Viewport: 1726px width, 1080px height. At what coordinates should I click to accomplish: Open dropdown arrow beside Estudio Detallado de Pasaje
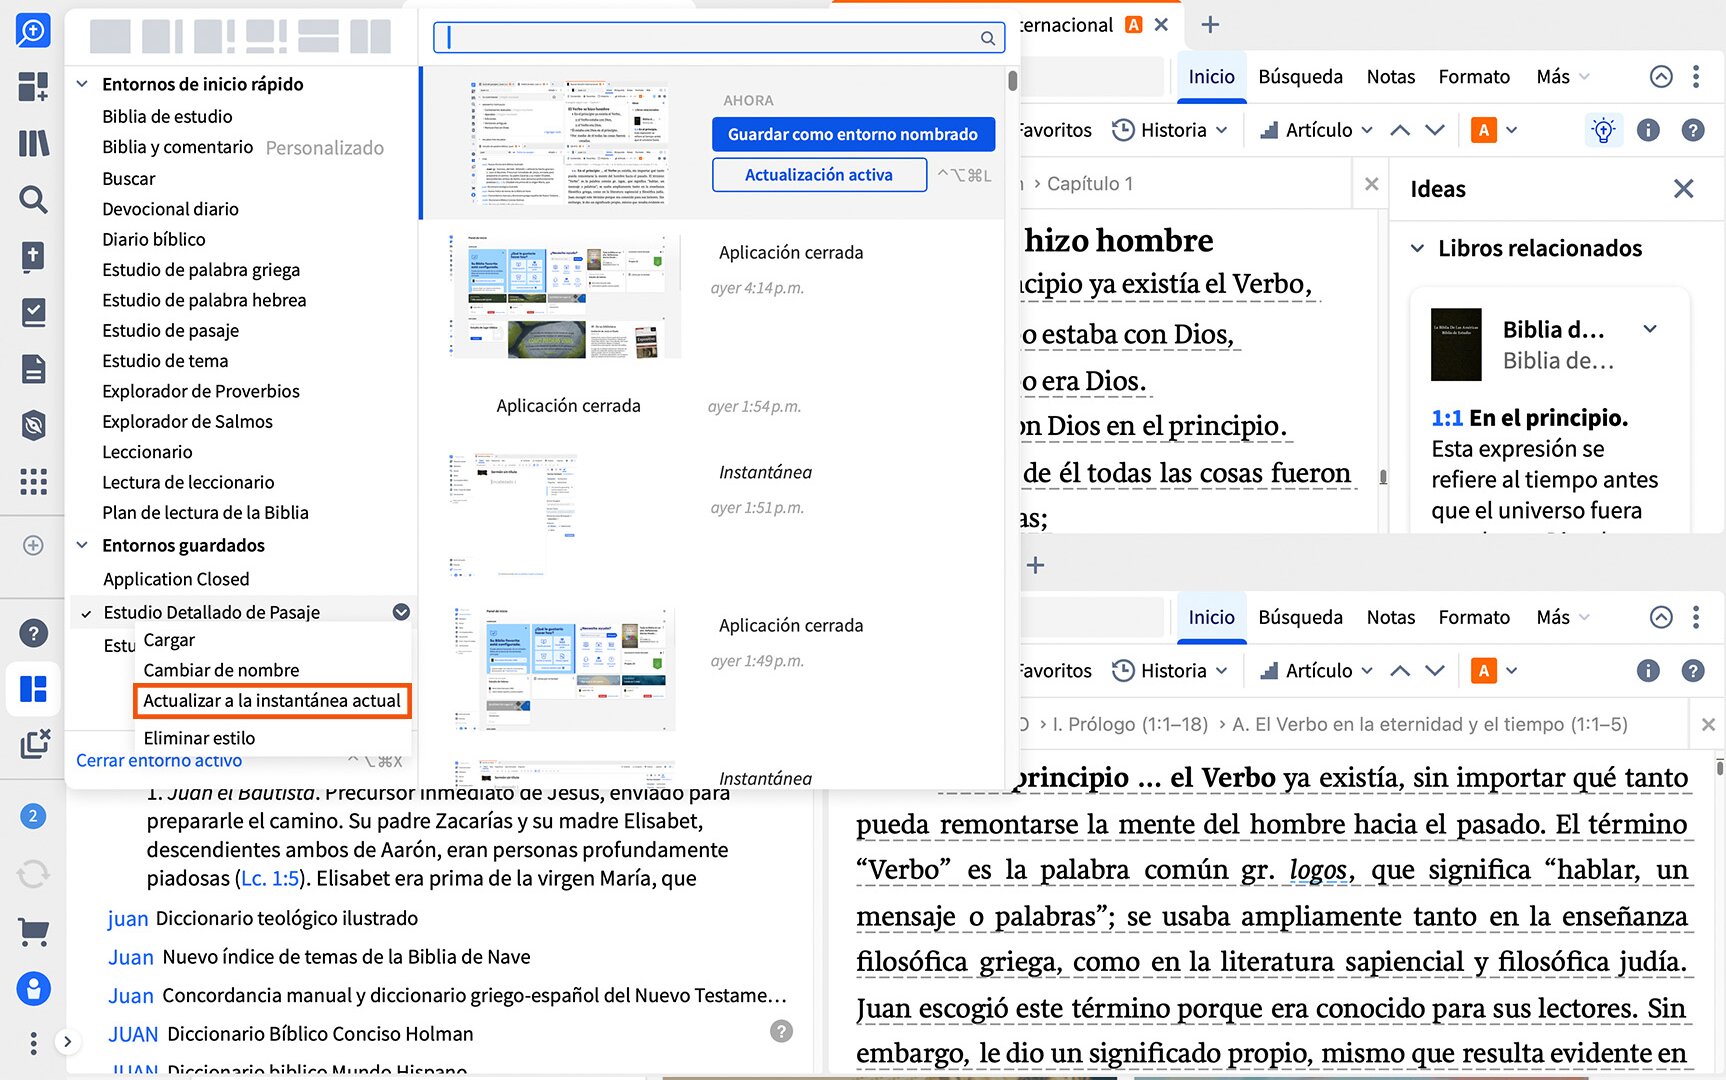pyautogui.click(x=401, y=612)
